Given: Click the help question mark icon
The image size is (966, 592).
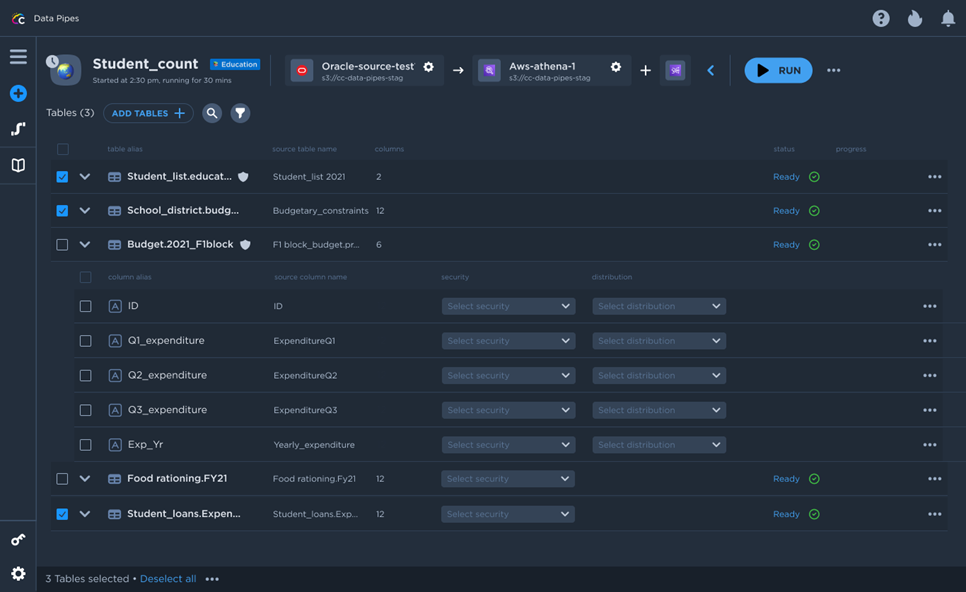Looking at the screenshot, I should coord(881,18).
